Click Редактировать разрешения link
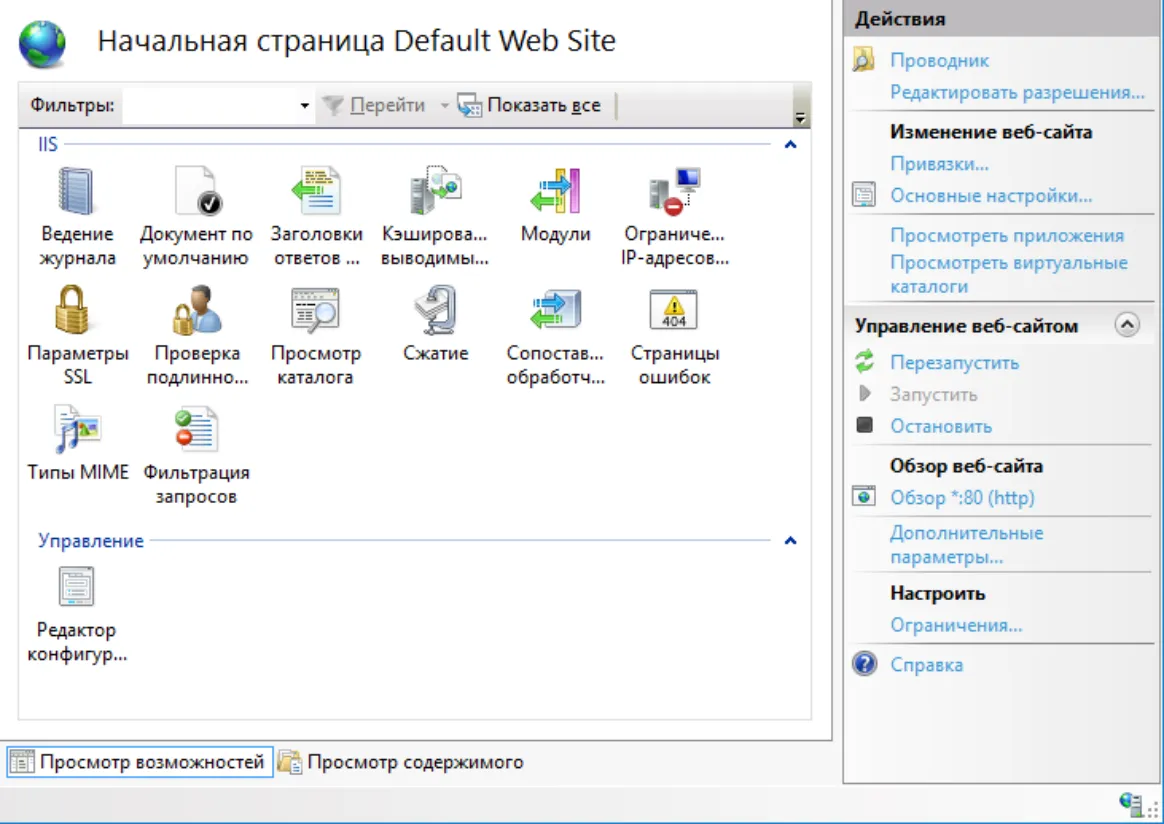This screenshot has height=824, width=1164. 1017,92
